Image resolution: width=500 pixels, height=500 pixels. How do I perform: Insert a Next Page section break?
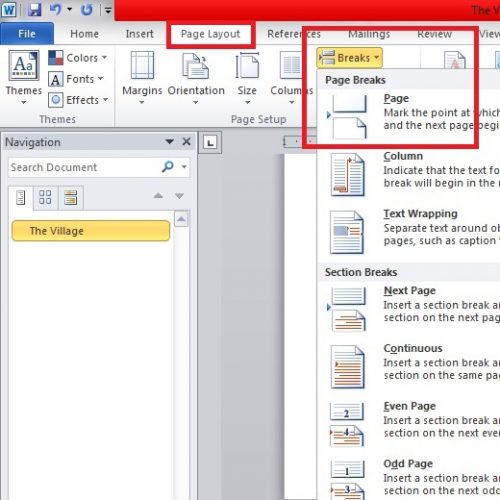coord(409,309)
